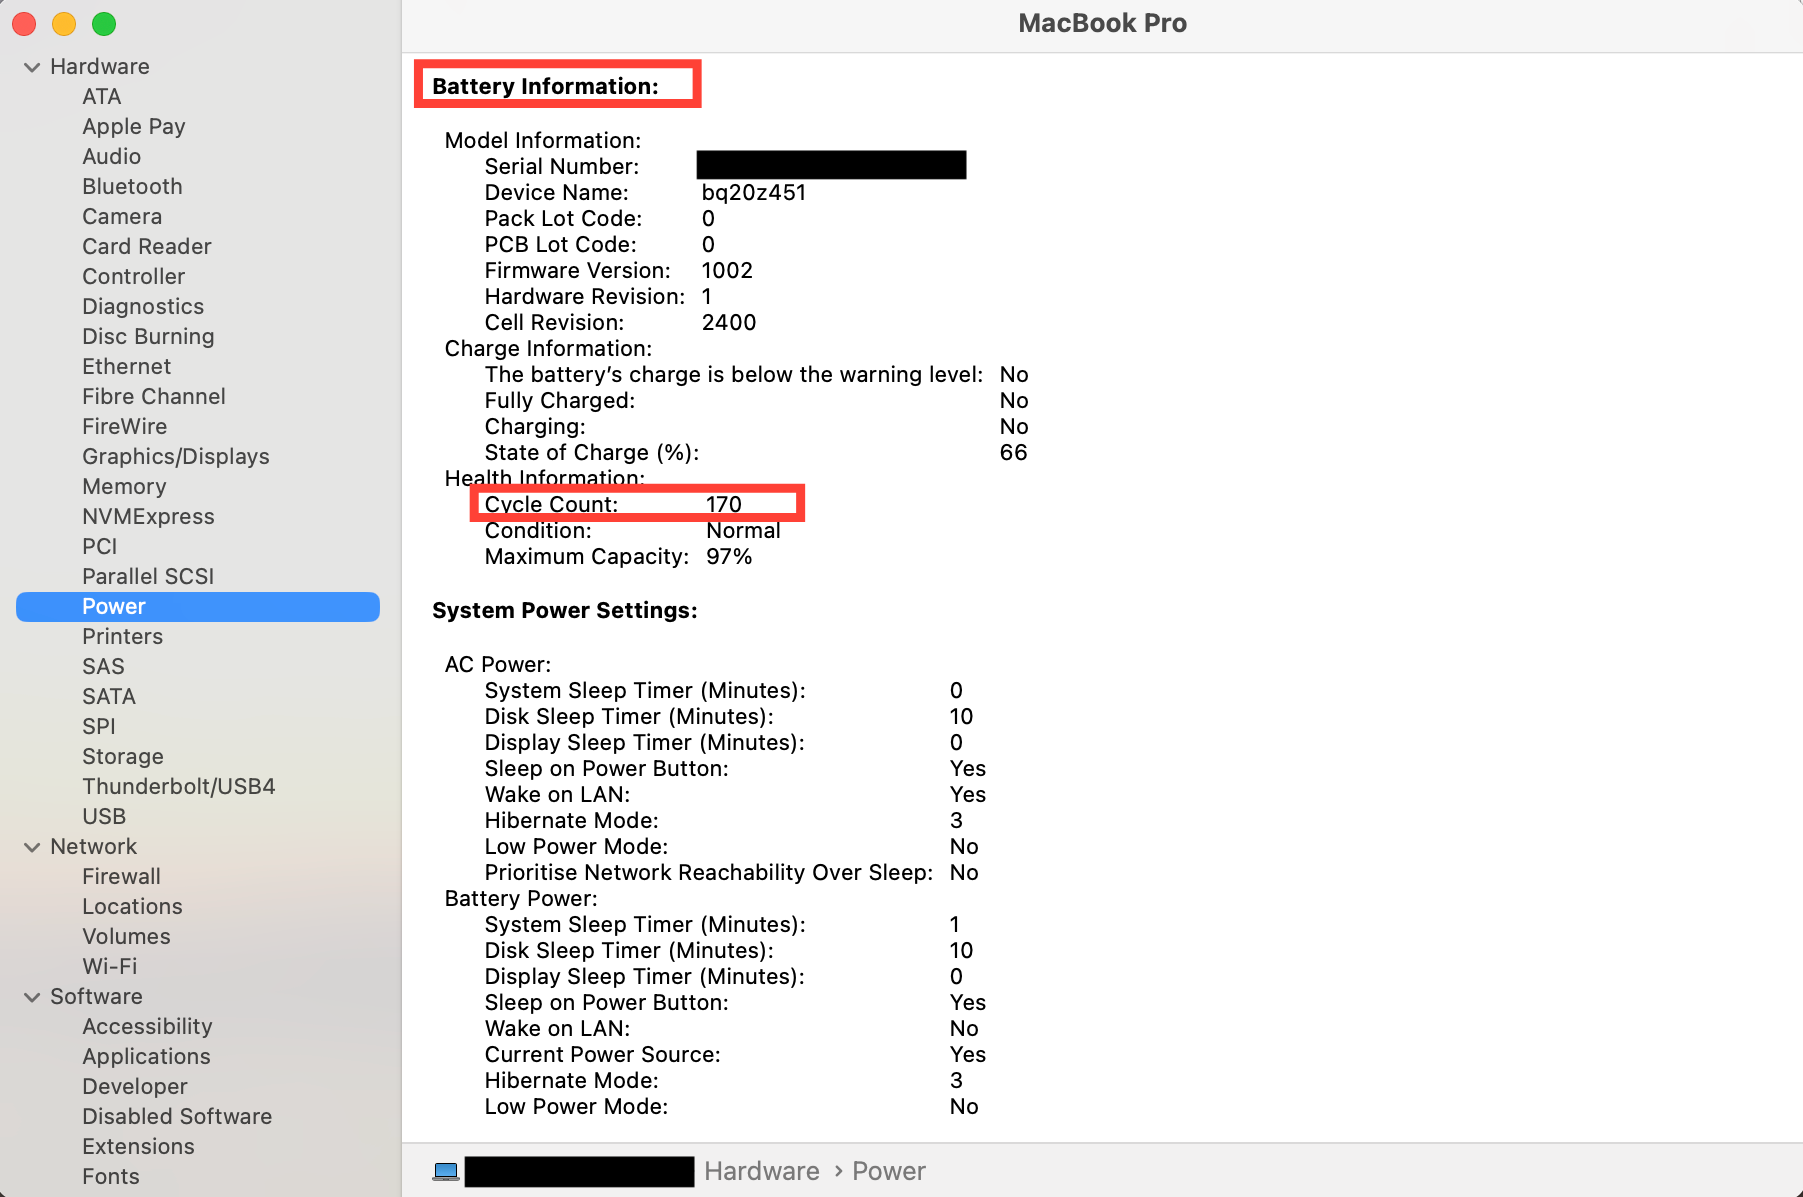
Task: Open Apple Pay hardware info
Action: (x=134, y=127)
